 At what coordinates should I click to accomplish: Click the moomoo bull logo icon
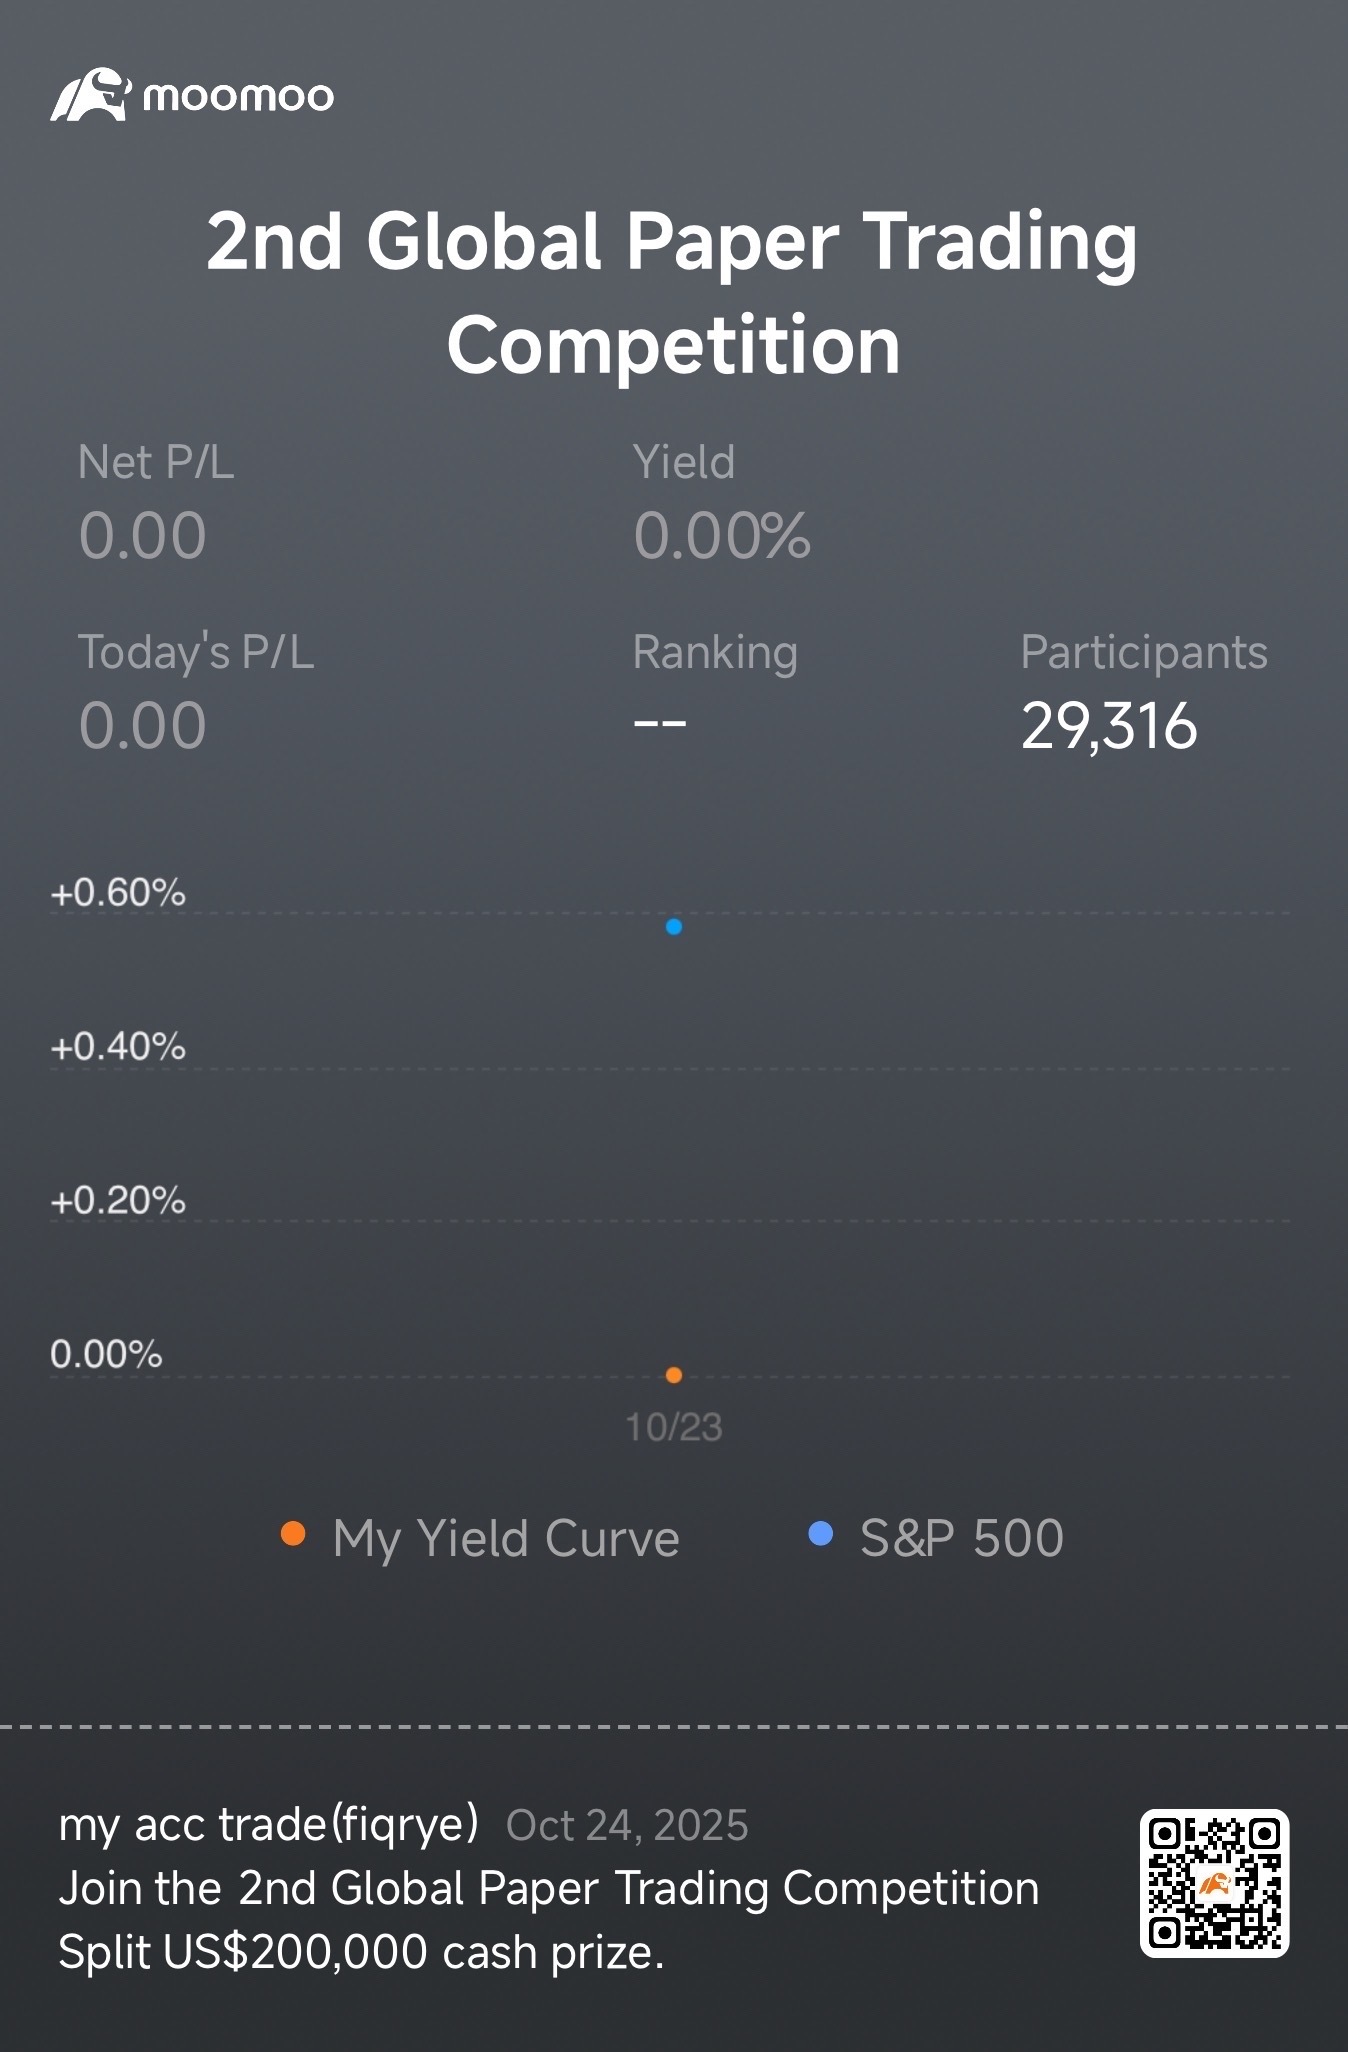pos(90,95)
